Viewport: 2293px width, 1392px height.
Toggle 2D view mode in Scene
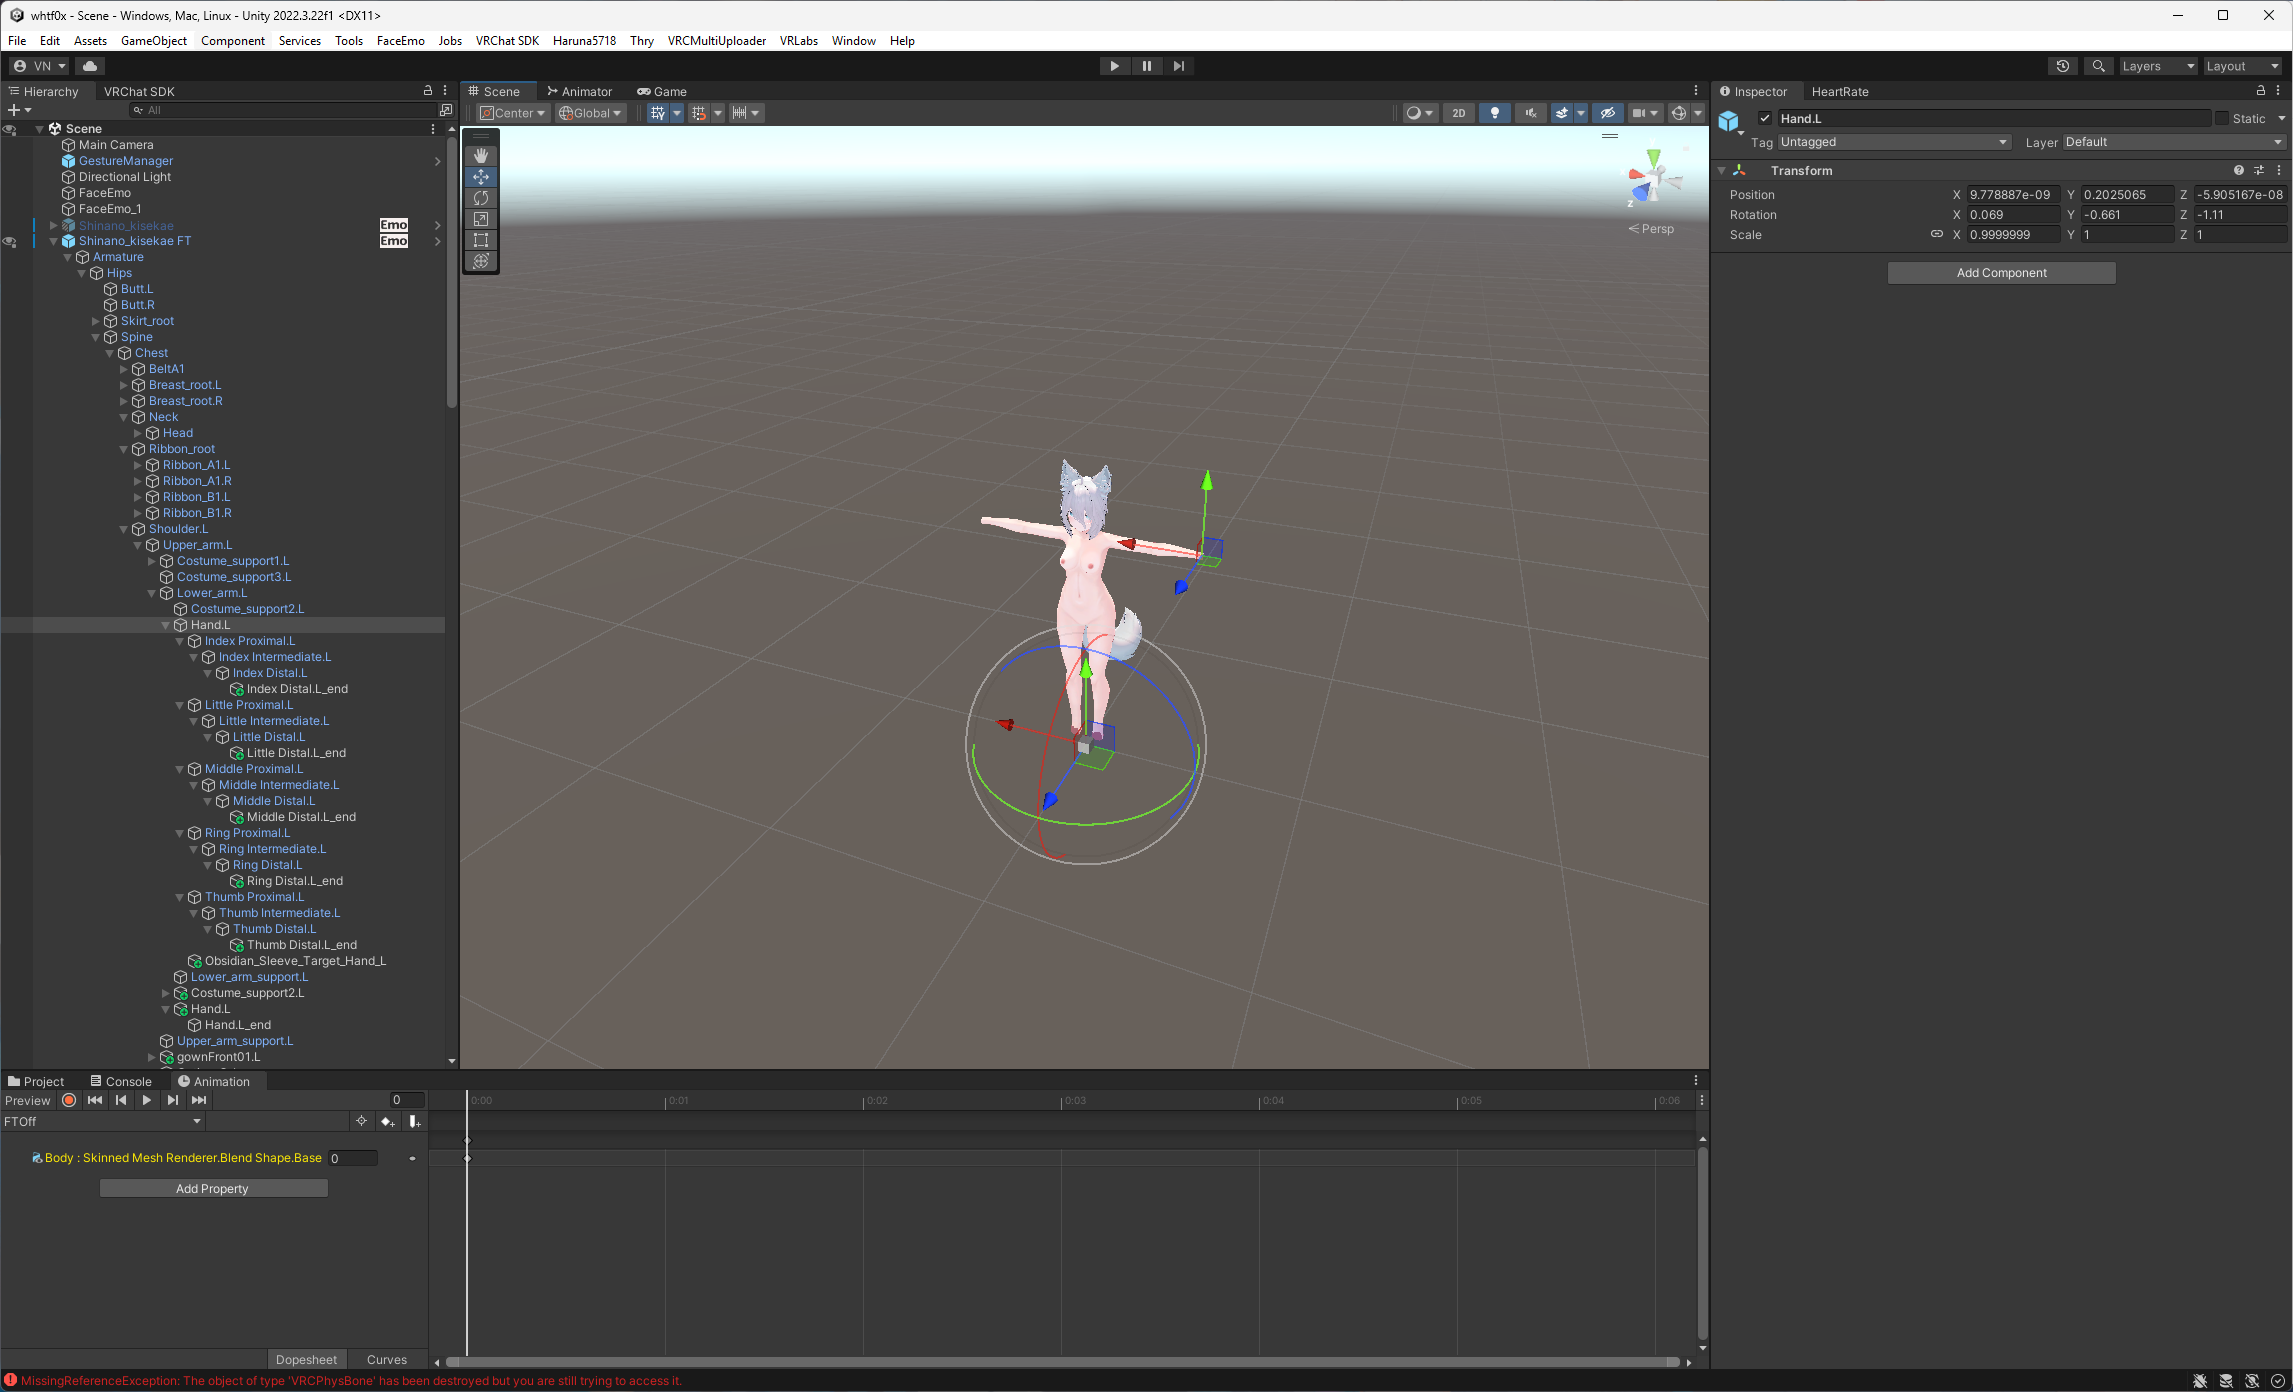point(1458,113)
